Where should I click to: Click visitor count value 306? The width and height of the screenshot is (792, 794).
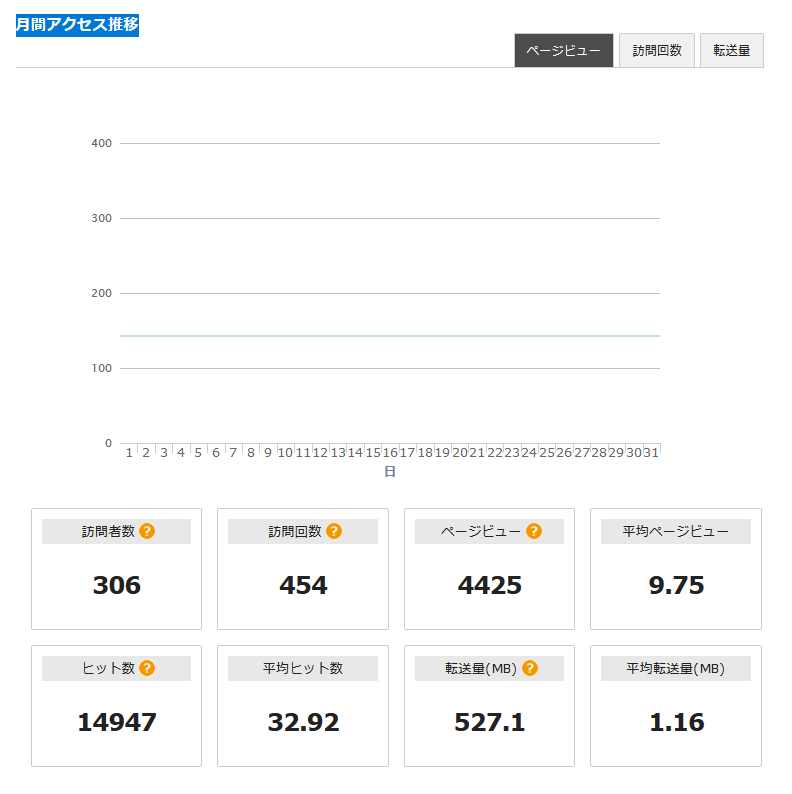coord(117,585)
